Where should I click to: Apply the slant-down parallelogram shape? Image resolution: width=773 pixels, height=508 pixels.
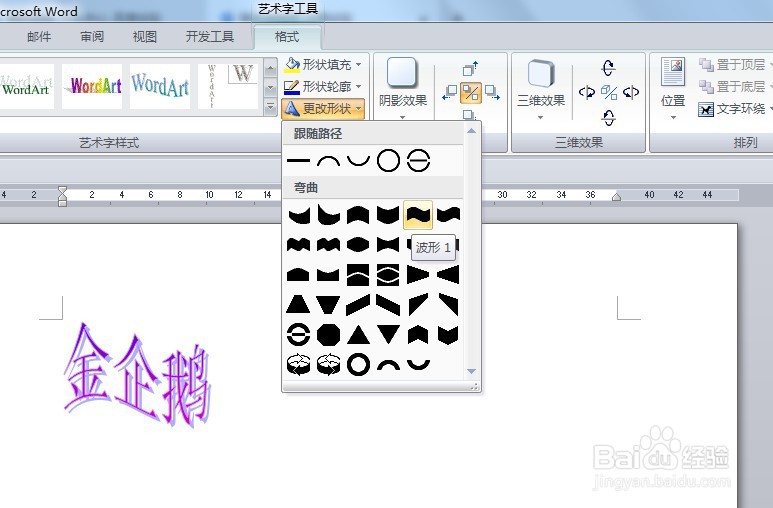[388, 305]
